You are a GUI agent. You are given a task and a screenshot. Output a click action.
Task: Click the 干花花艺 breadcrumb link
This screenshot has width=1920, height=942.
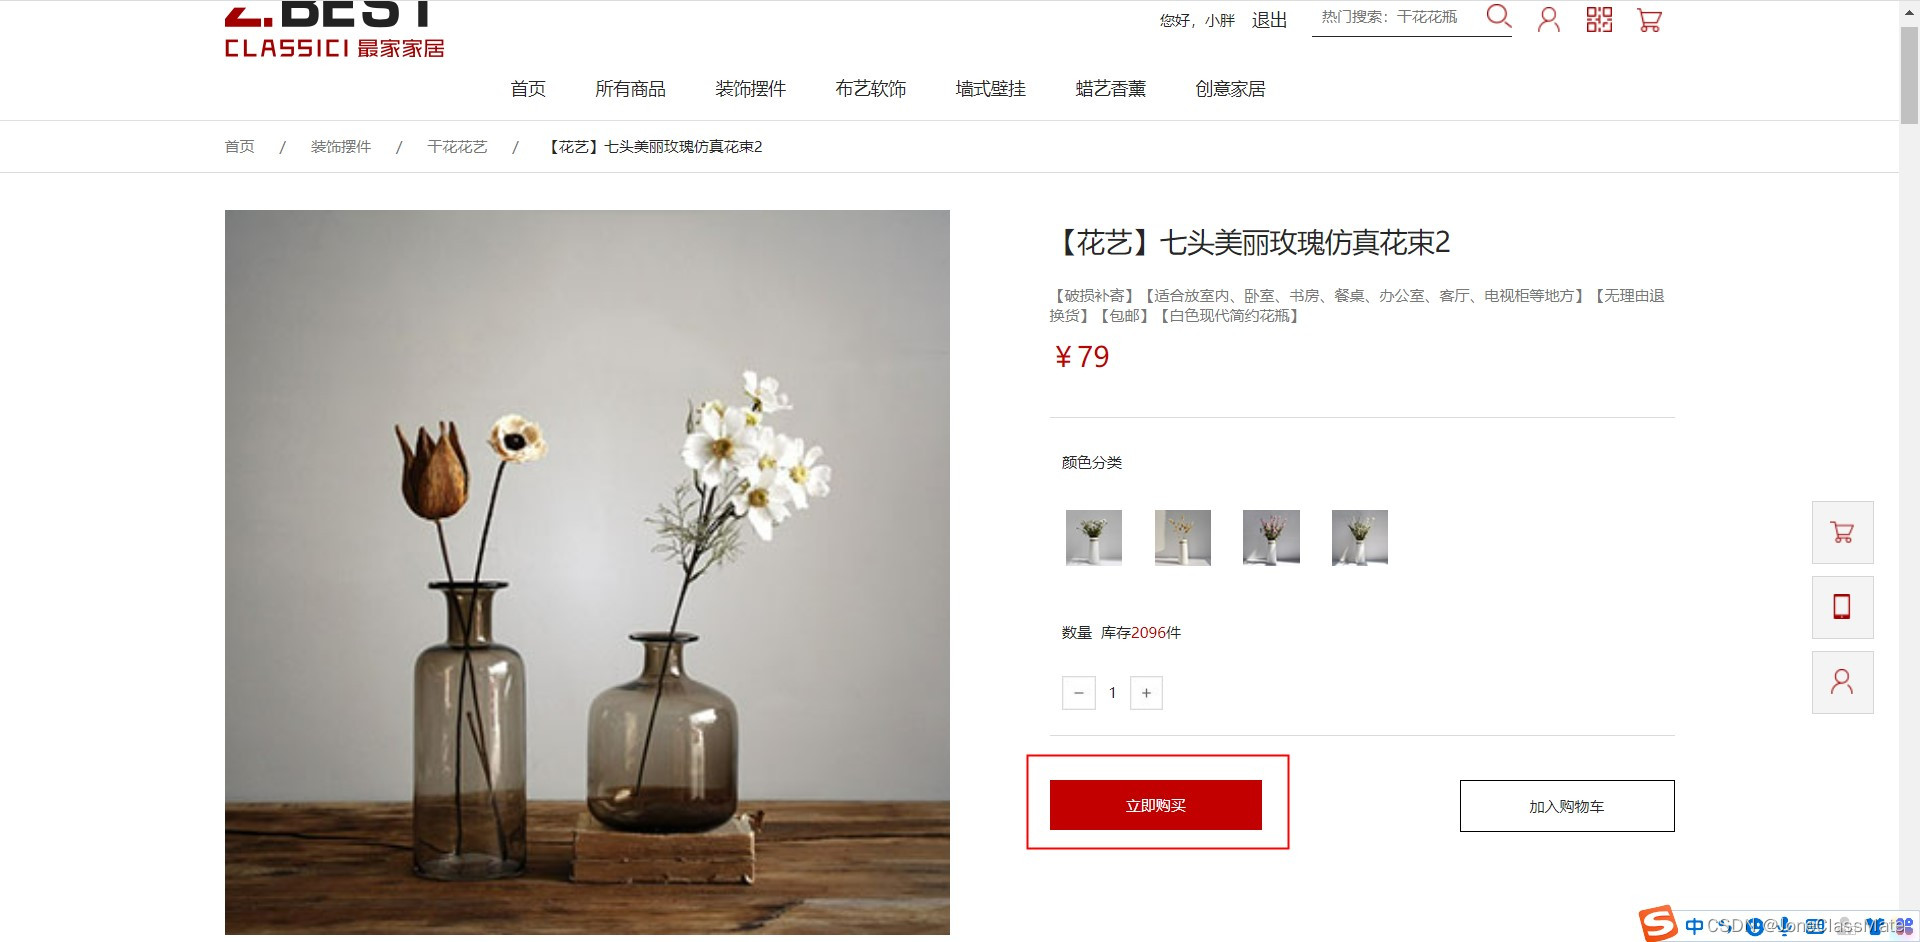[457, 147]
